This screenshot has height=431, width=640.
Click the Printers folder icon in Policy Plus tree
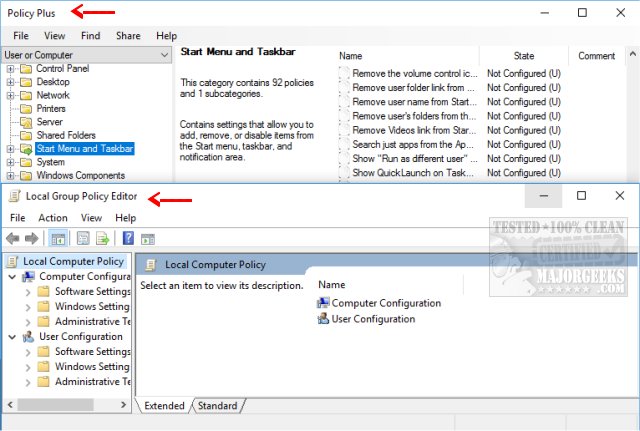point(26,109)
